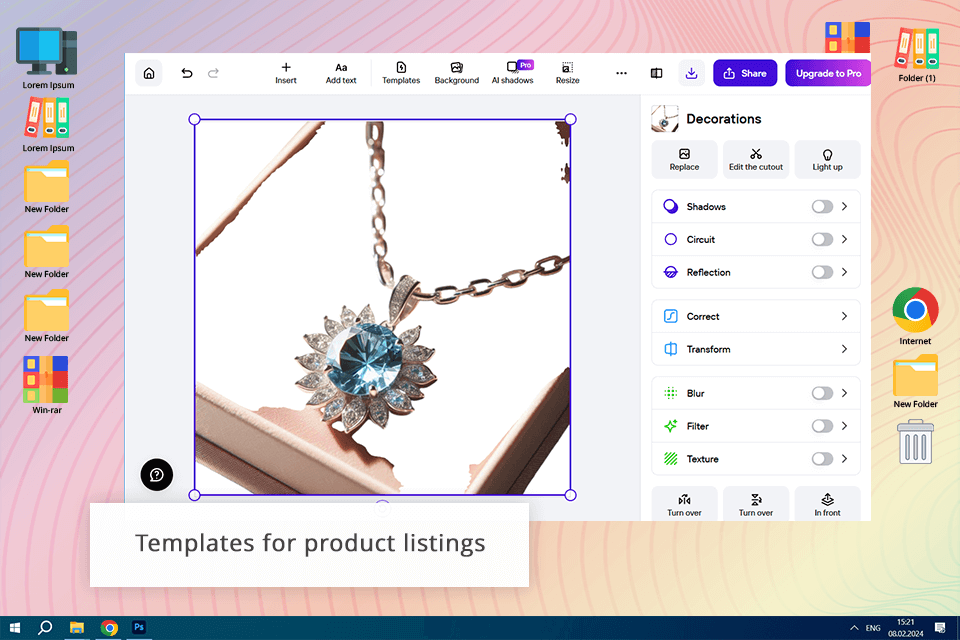Open the help chat bubble icon
This screenshot has height=640, width=960.
point(157,475)
